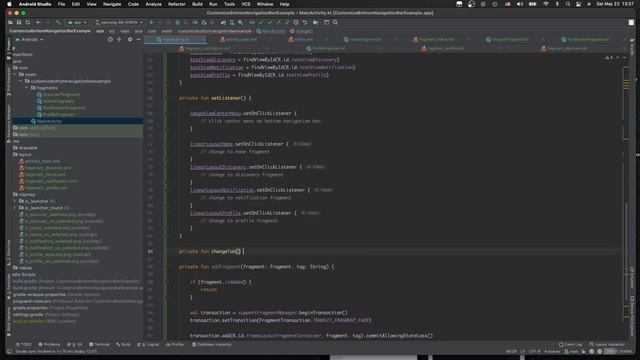640x360 pixels.
Task: Open the Build menu
Action: click(x=197, y=4)
